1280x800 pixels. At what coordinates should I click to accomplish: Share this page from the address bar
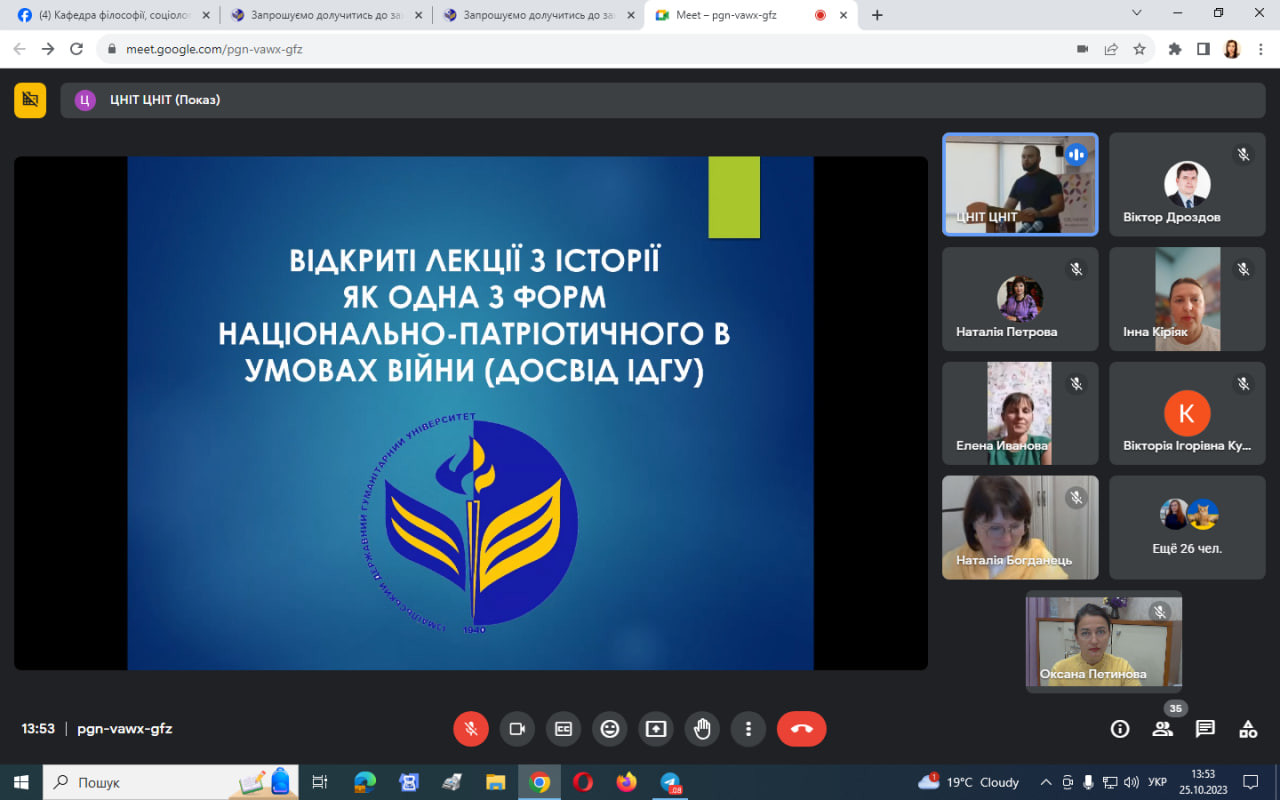[1111, 49]
